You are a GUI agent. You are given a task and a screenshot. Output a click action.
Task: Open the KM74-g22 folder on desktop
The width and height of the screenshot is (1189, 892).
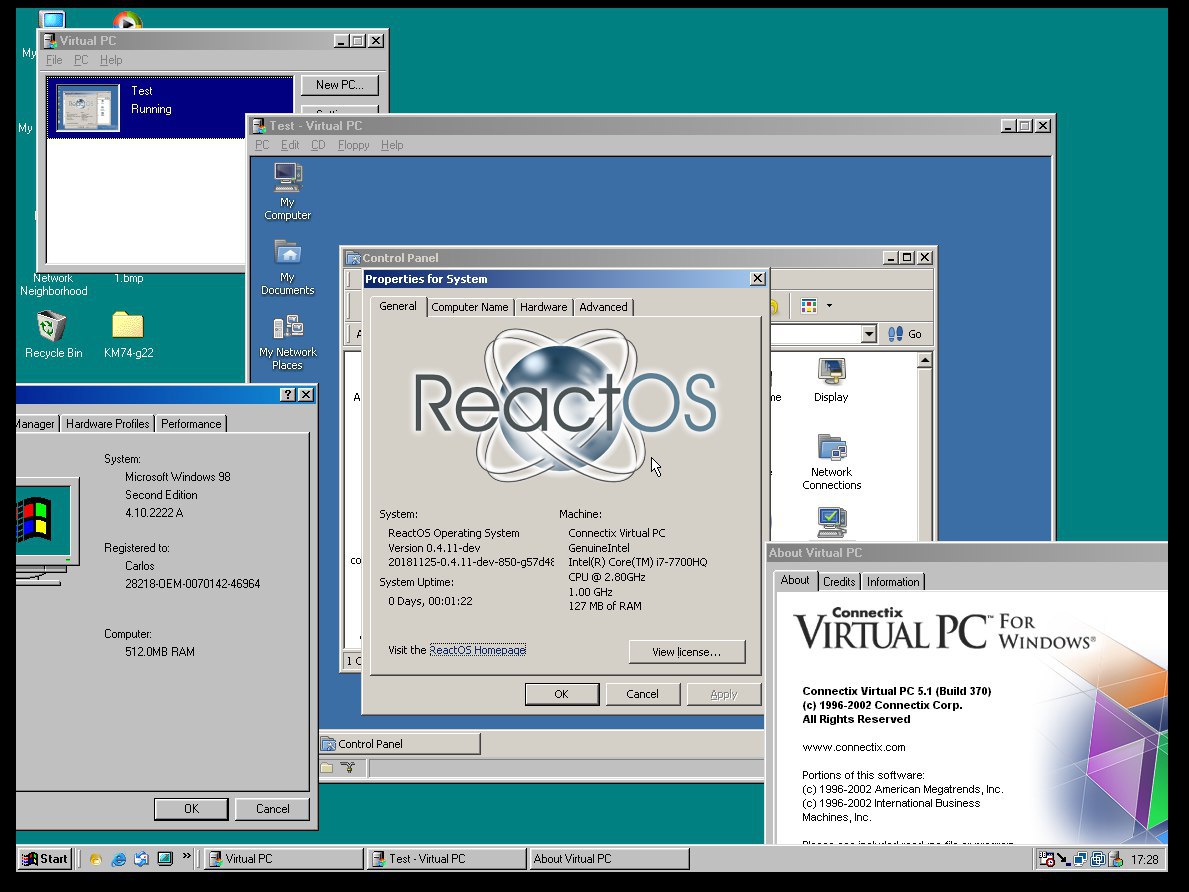pyautogui.click(x=128, y=334)
